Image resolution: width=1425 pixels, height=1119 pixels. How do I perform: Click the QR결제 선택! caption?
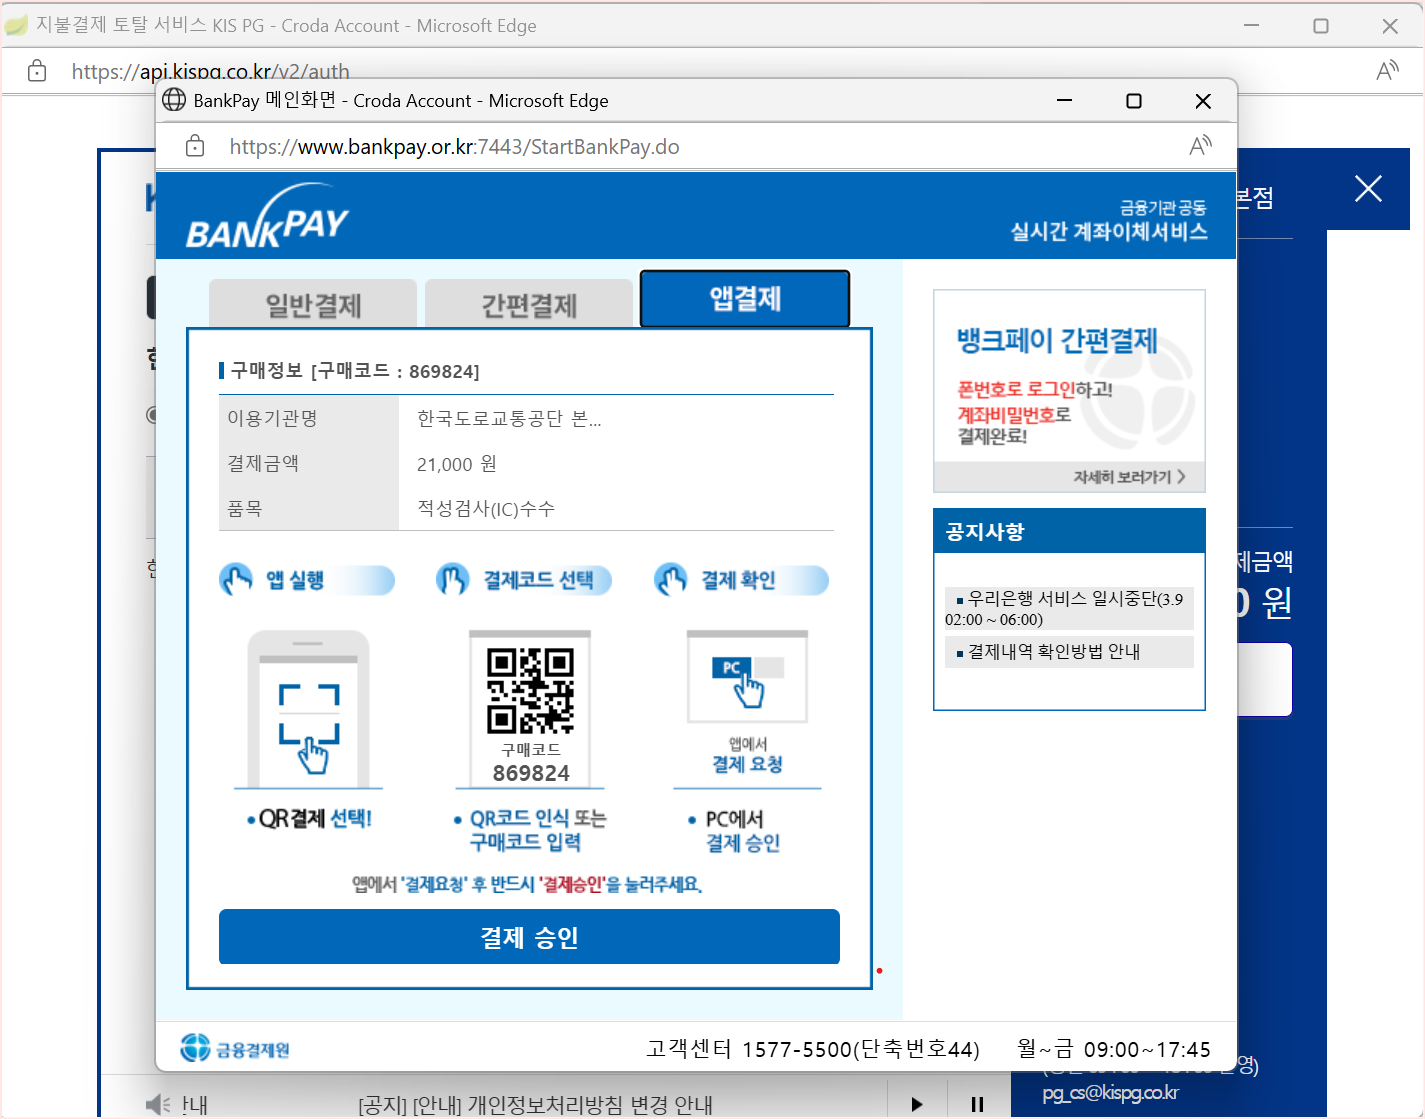click(309, 818)
